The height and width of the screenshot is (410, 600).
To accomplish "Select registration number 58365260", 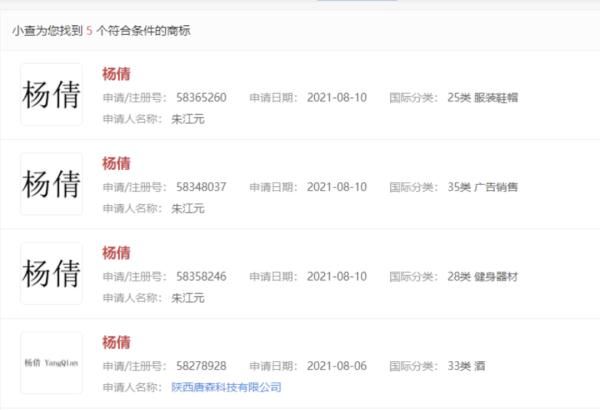I will pos(201,98).
